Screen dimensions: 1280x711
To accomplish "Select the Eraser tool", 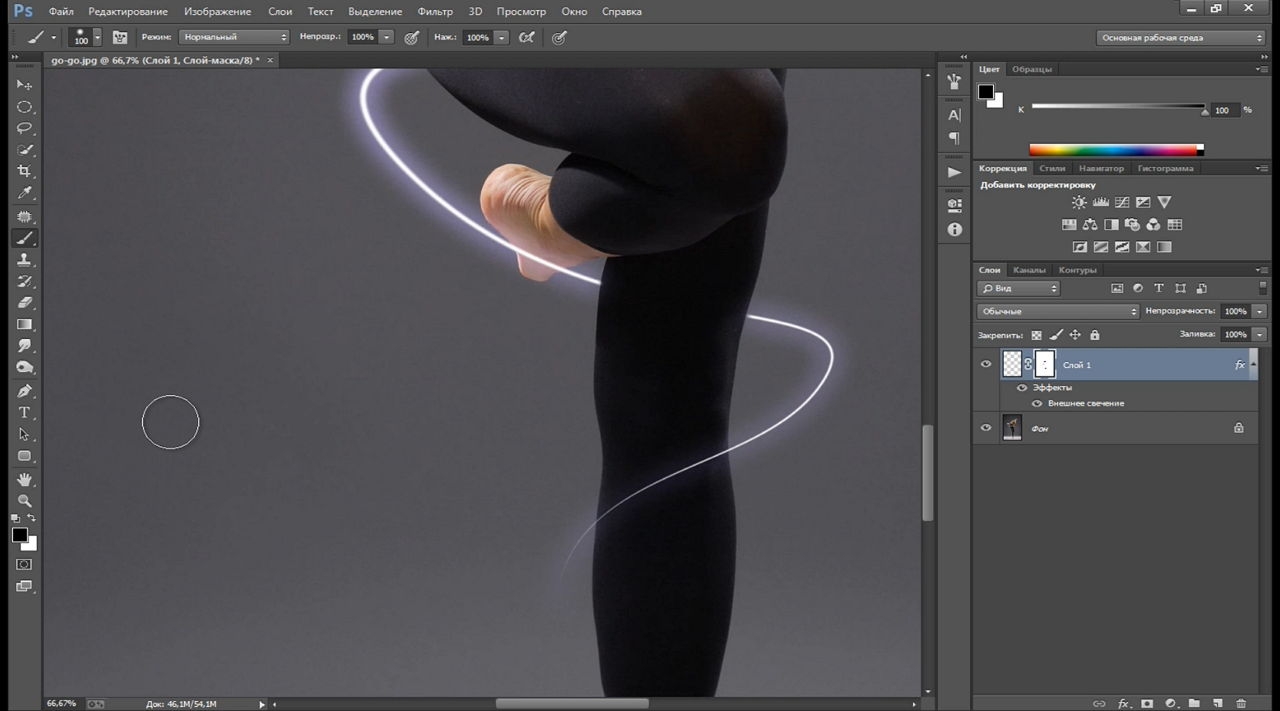I will point(25,303).
